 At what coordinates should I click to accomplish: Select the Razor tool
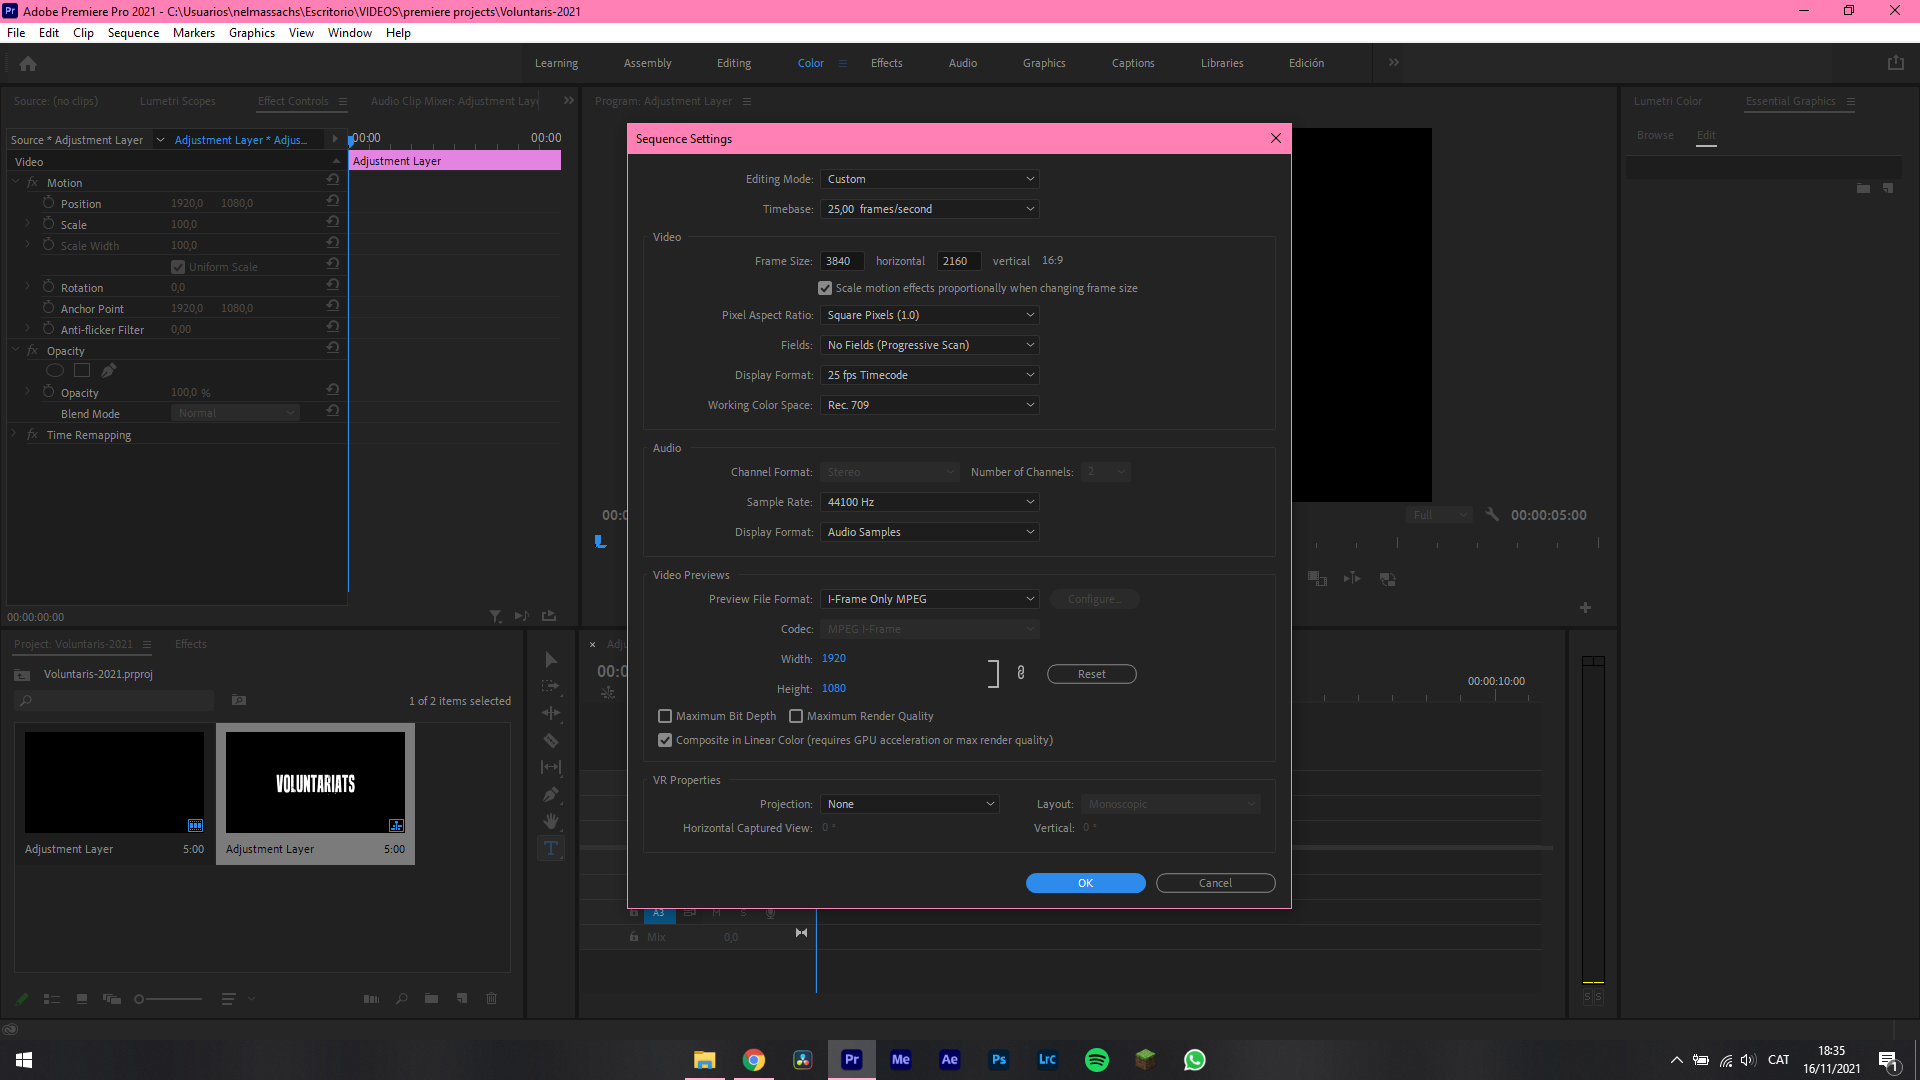pyautogui.click(x=551, y=740)
